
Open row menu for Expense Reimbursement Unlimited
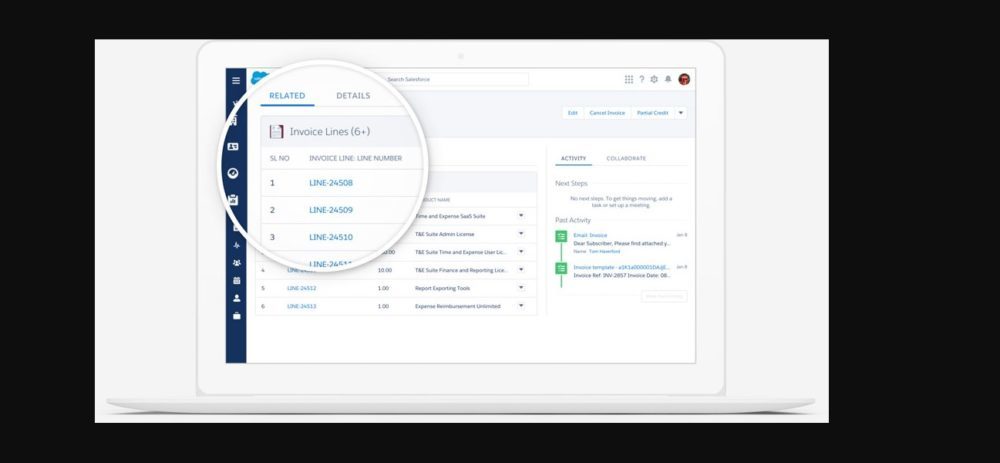pyautogui.click(x=520, y=306)
